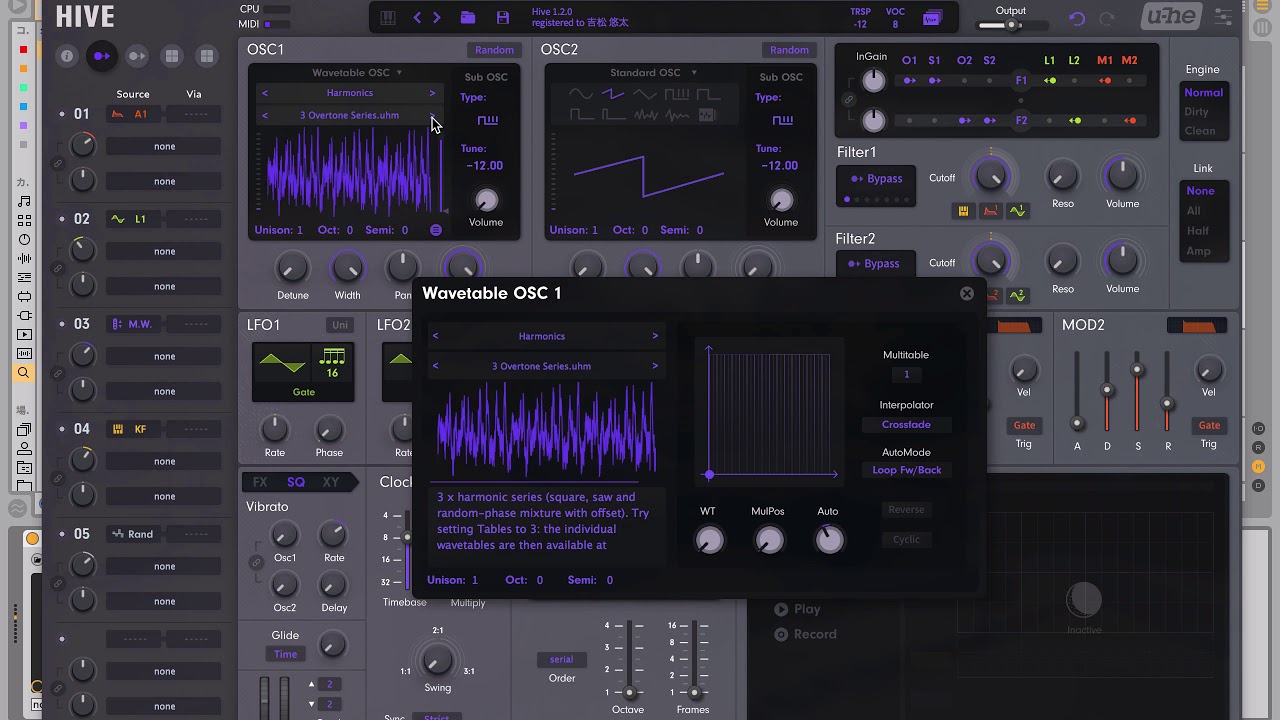Set Link mode to All

click(x=1193, y=211)
